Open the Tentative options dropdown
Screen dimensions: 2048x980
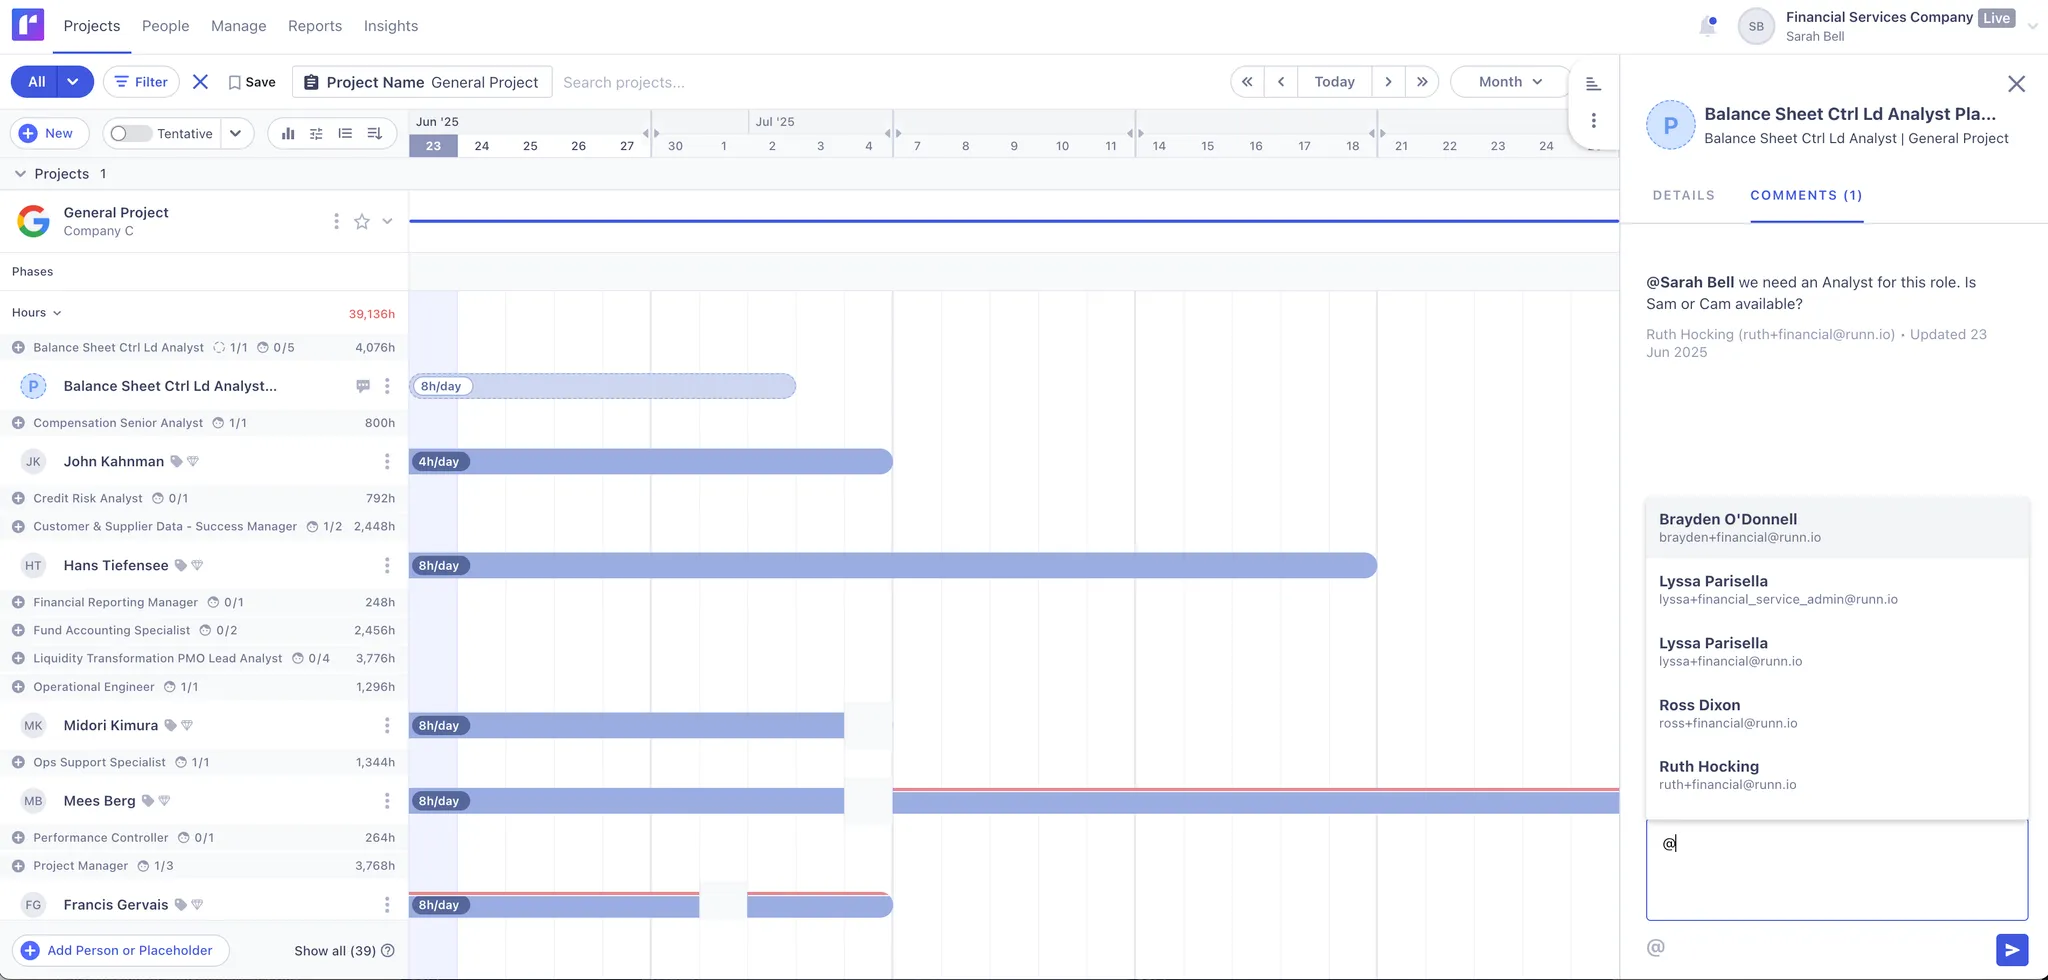(236, 133)
